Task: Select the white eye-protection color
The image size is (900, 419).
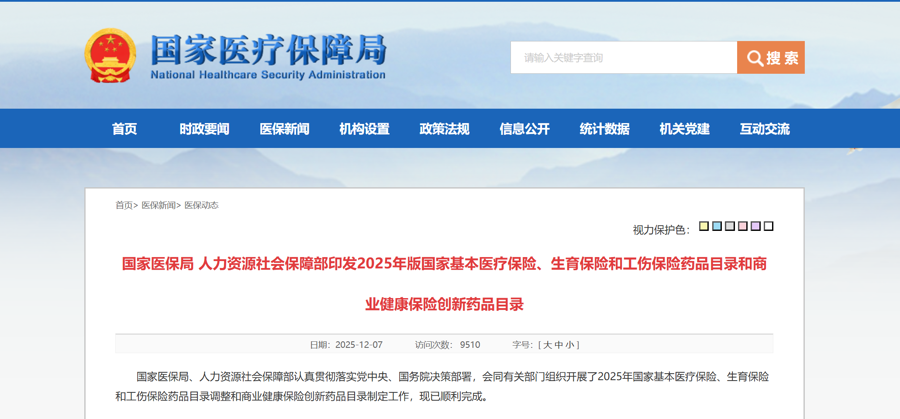Action: tap(769, 227)
